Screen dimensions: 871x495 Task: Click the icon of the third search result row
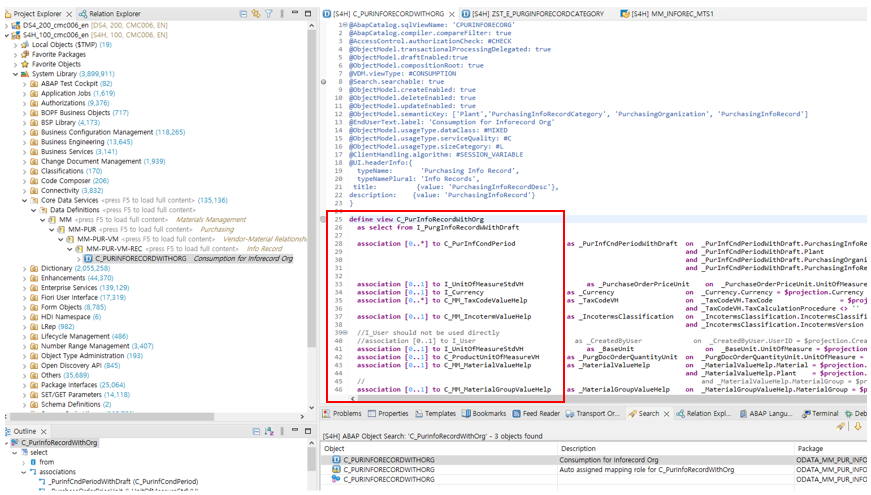click(x=336, y=479)
